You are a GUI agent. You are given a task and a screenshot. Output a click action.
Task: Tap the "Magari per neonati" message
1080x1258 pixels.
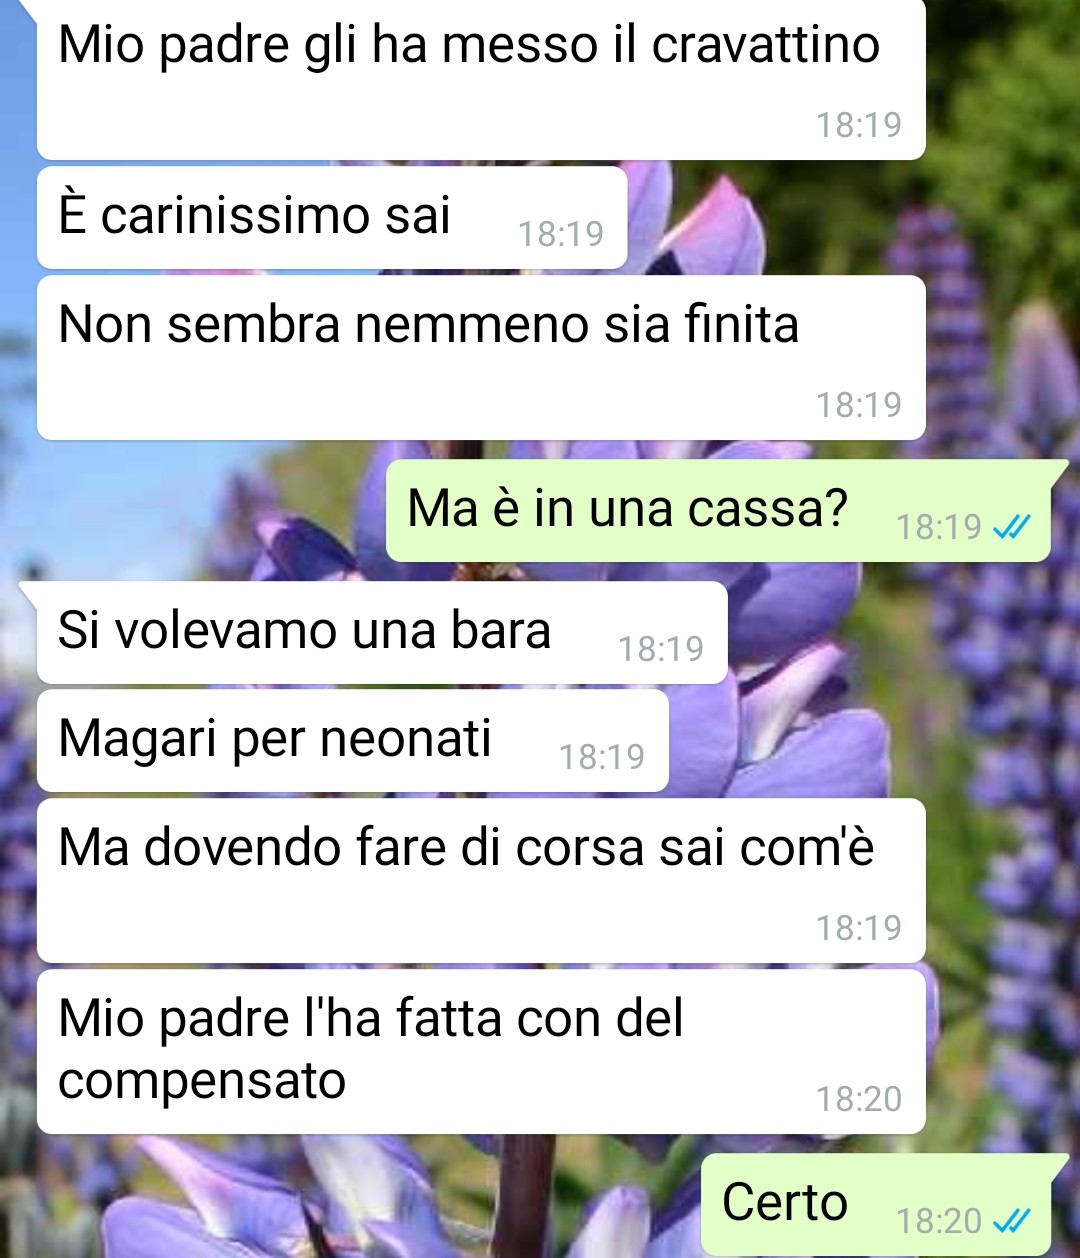(352, 741)
